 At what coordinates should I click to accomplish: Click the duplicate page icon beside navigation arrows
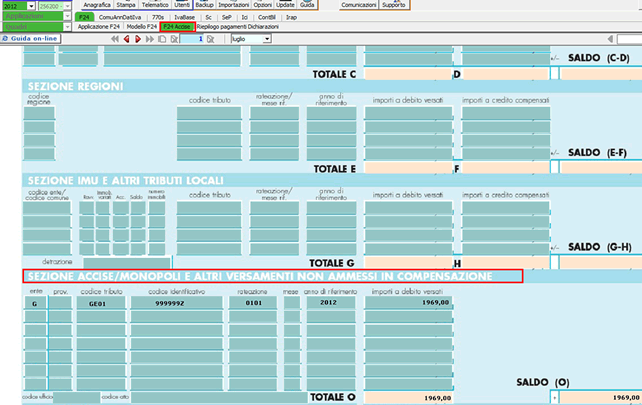coord(162,39)
